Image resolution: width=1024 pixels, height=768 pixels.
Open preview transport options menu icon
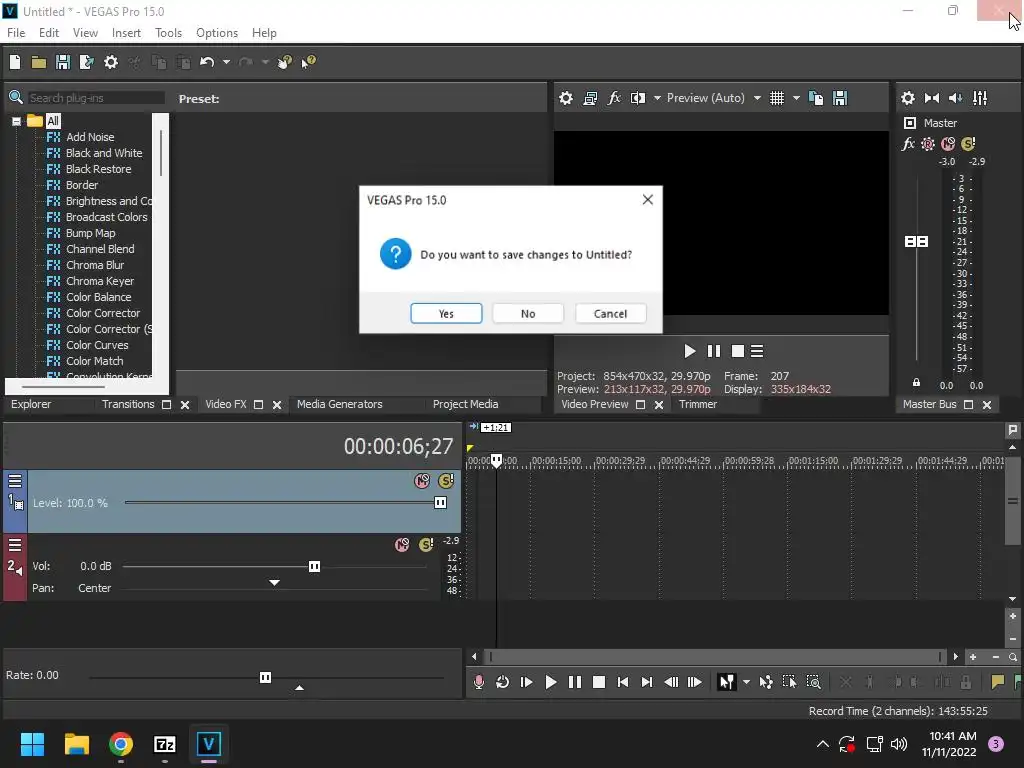tap(757, 351)
